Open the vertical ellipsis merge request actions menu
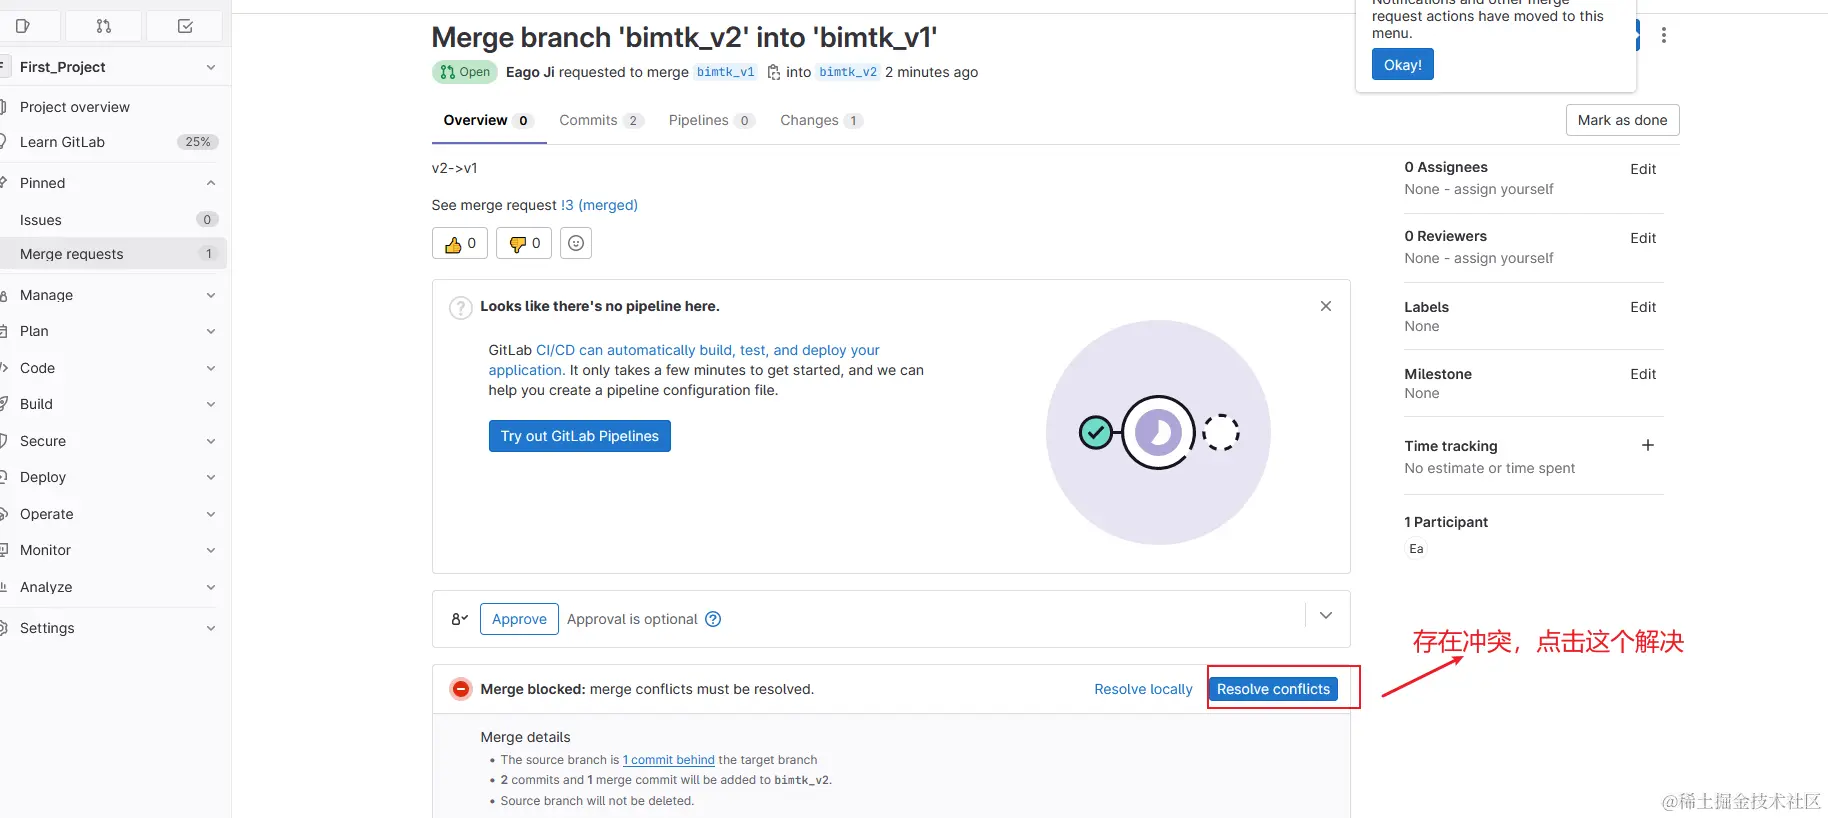 click(x=1664, y=35)
